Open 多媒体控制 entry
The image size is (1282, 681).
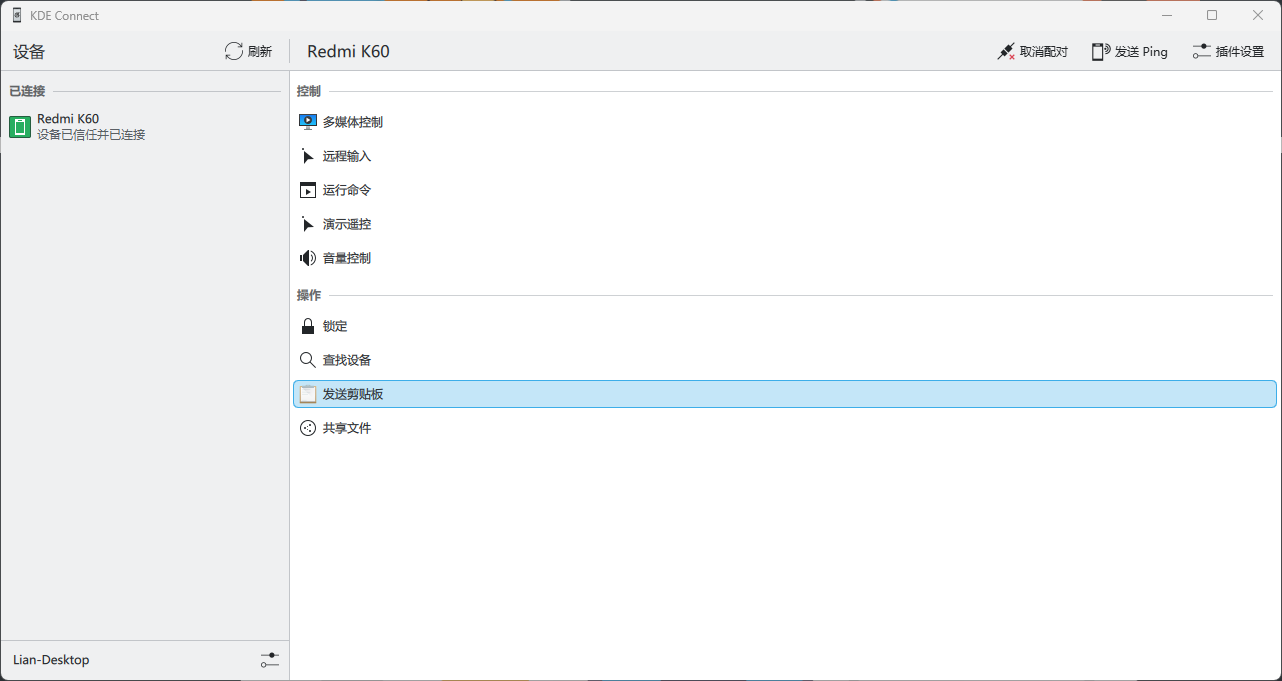(x=785, y=122)
